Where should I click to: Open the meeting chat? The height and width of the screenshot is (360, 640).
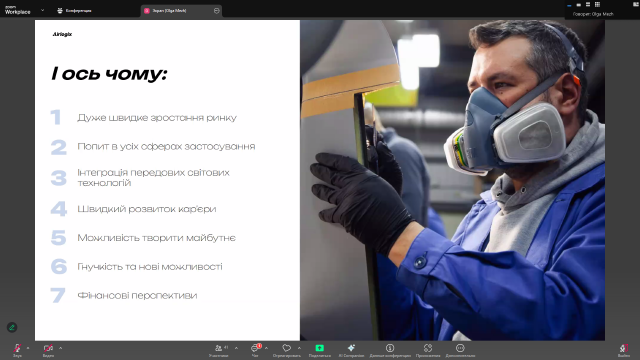point(255,348)
